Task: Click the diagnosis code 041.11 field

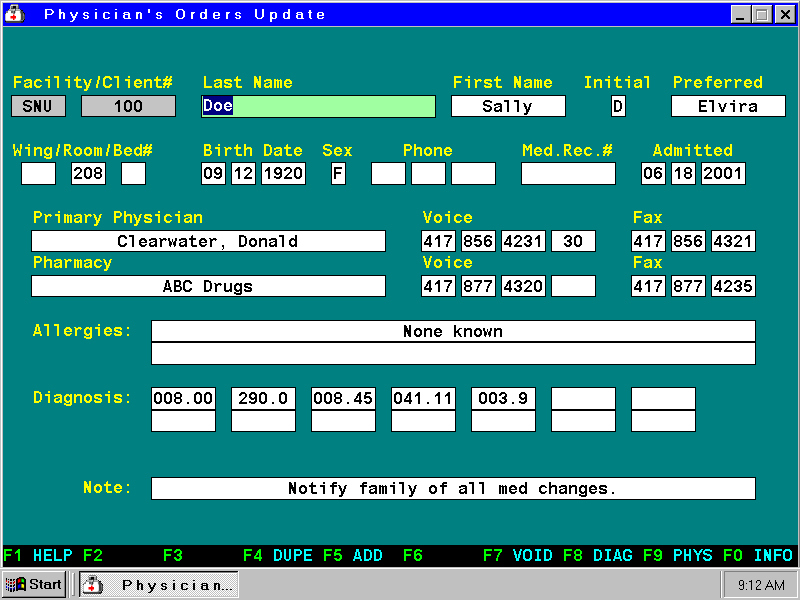Action: tap(423, 398)
